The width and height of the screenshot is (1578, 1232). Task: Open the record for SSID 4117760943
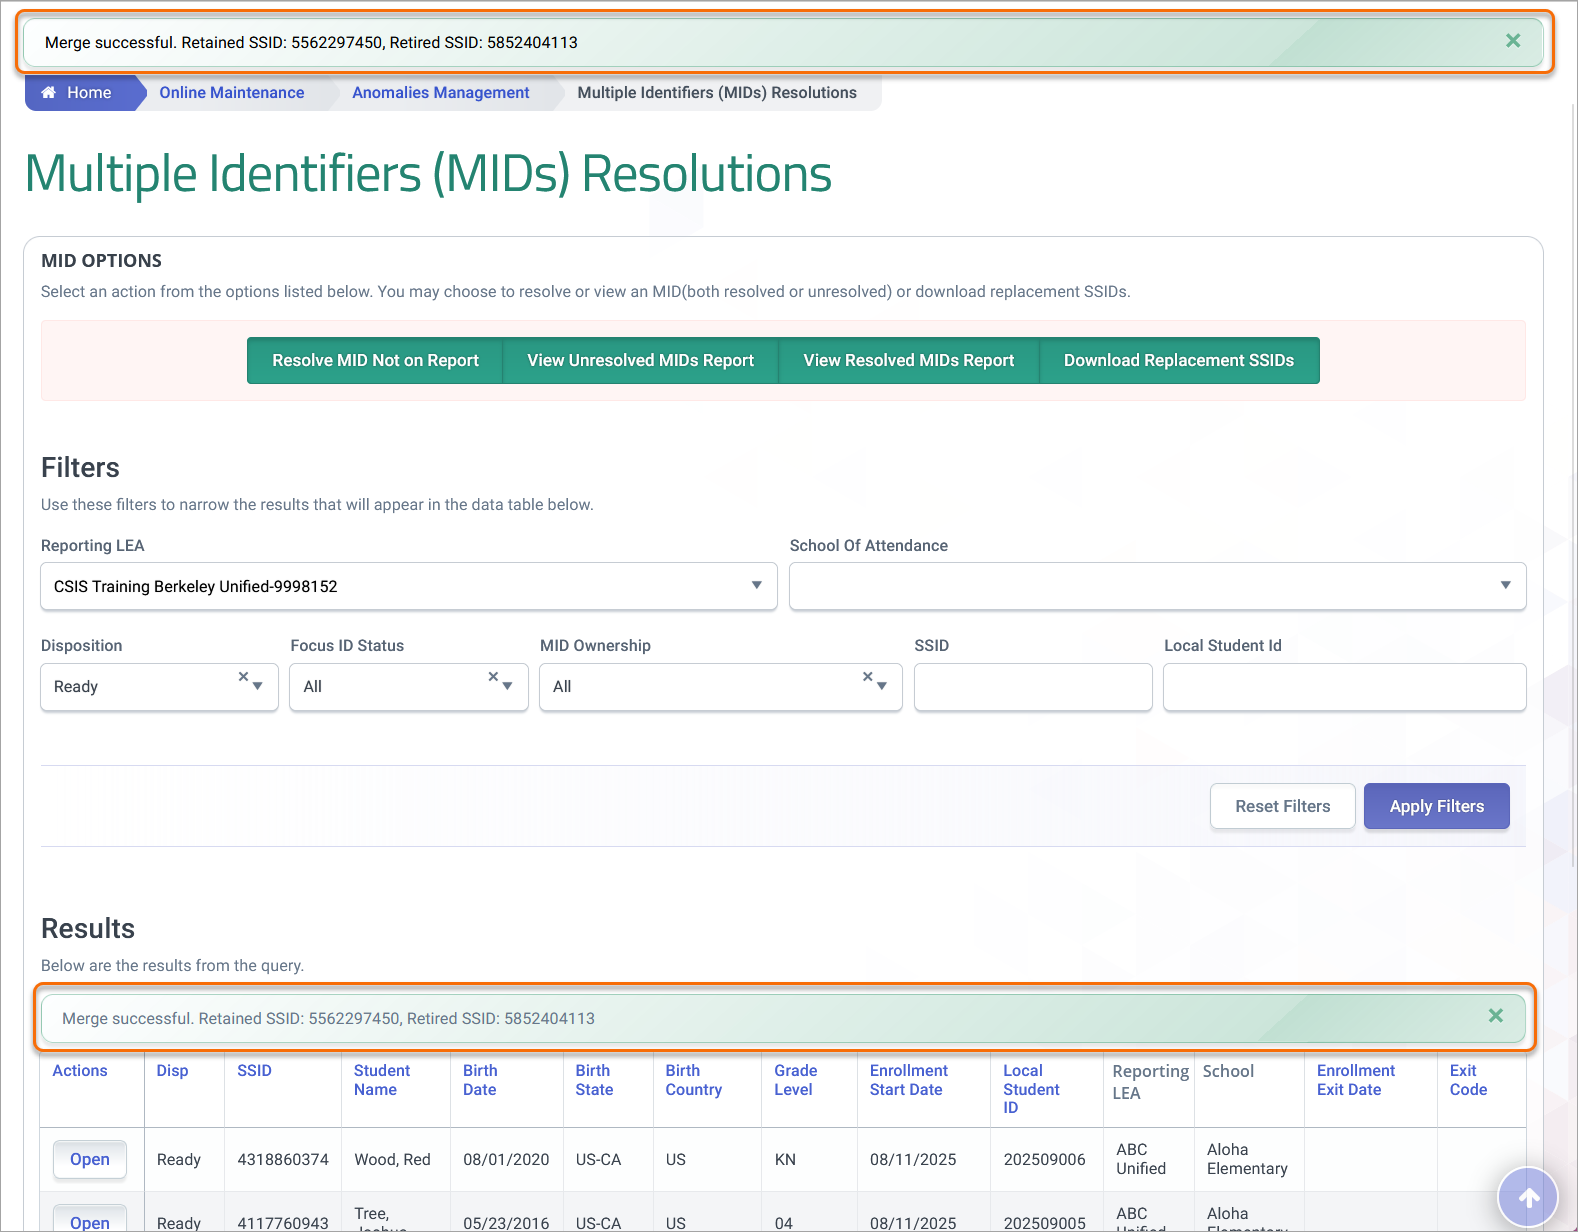coord(90,1220)
